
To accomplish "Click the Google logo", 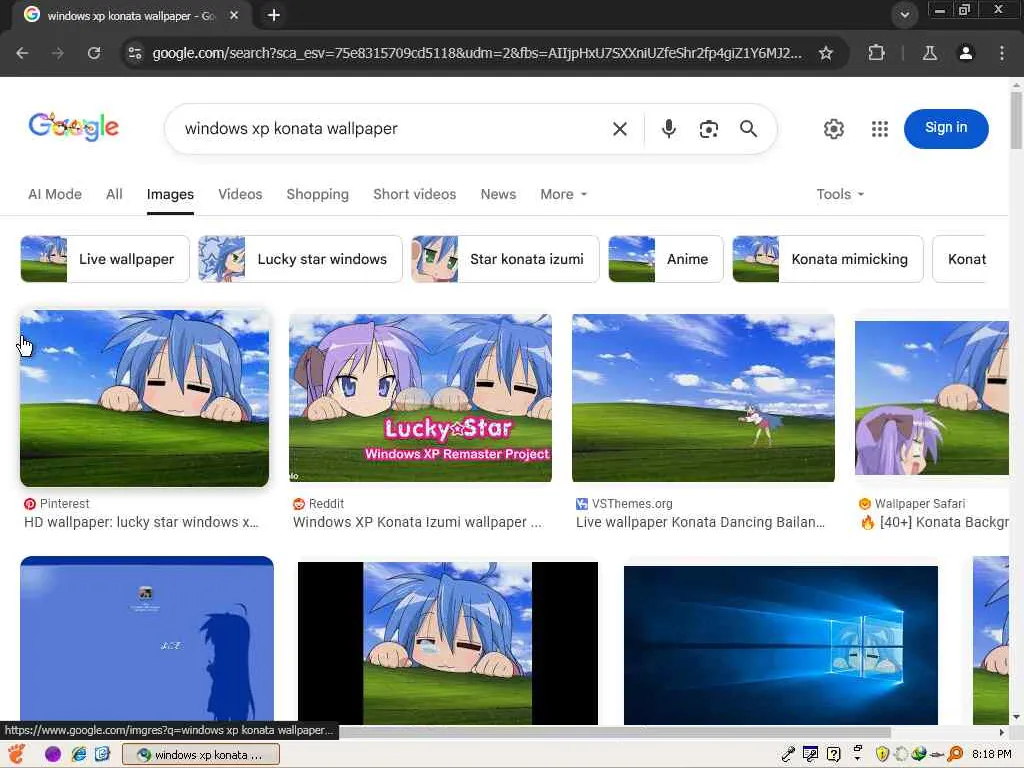I will (x=73, y=127).
